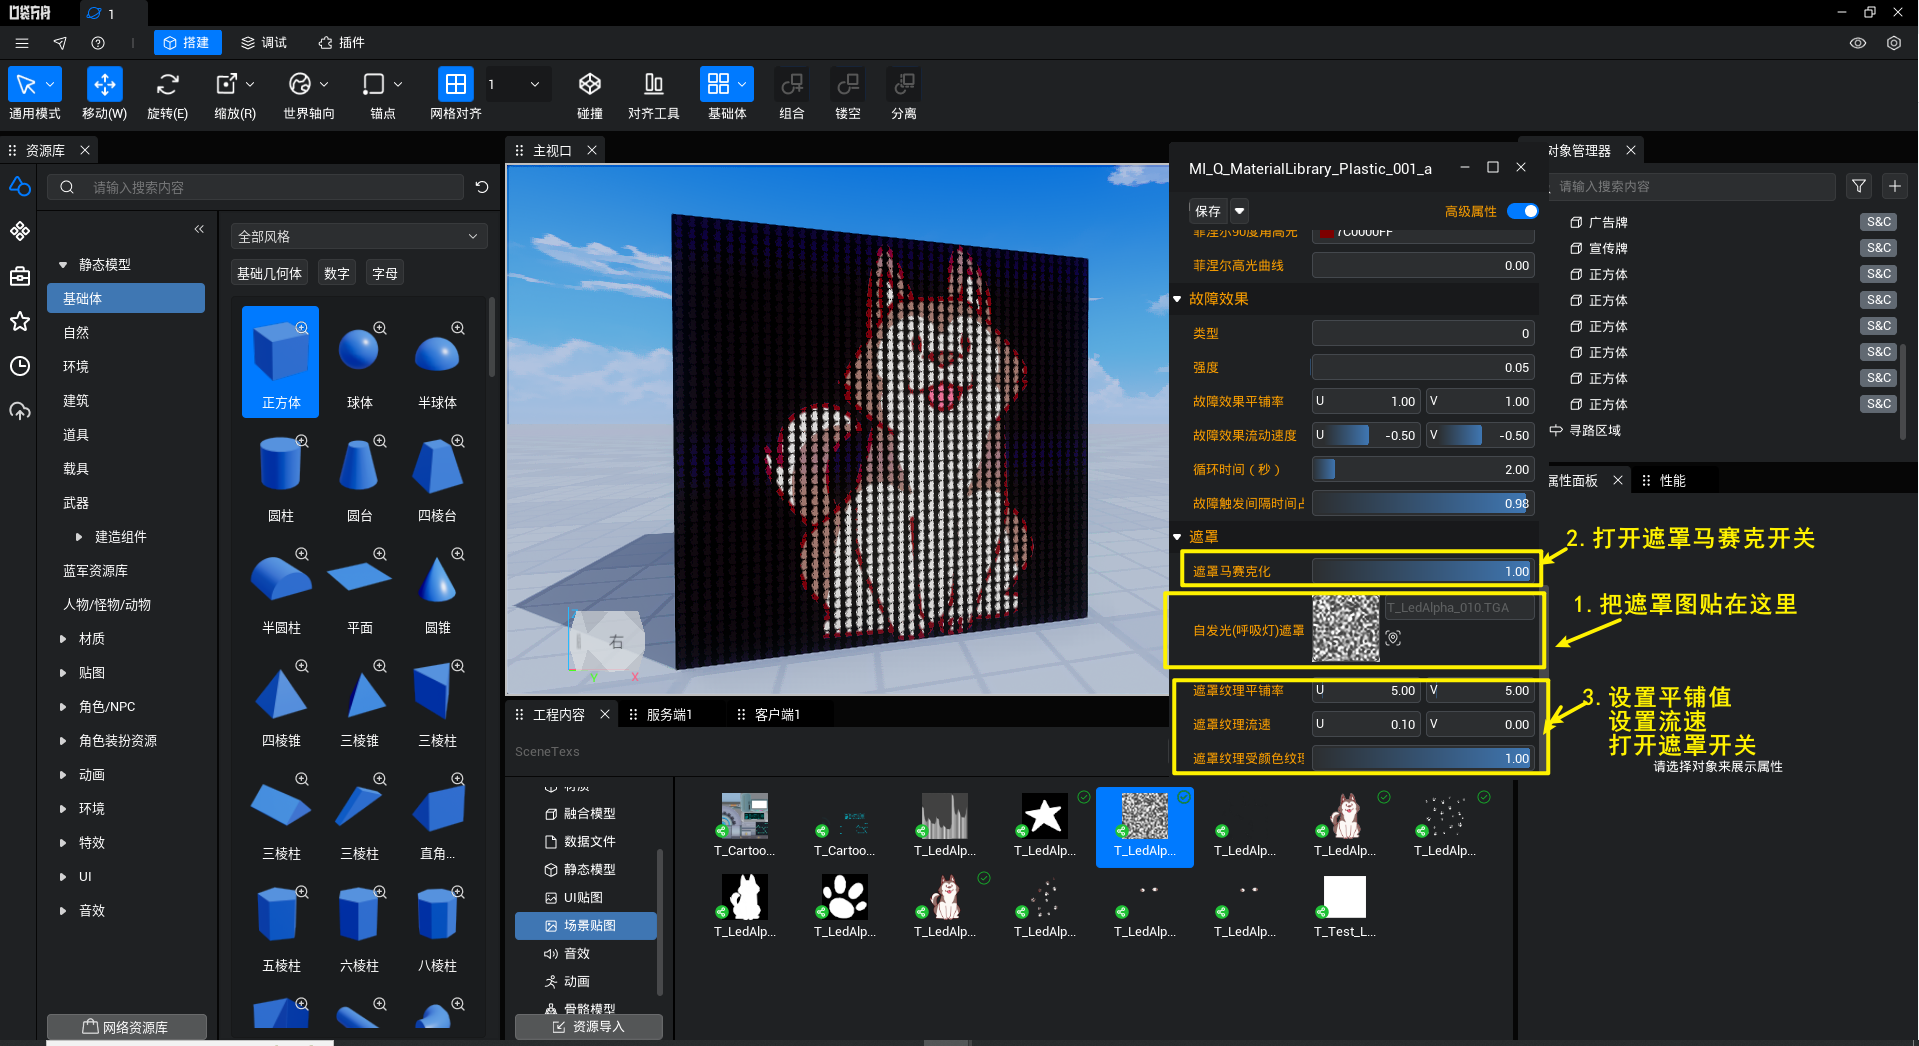This screenshot has width=1919, height=1046.
Task: Toggle the 高级属性 advanced properties switch
Action: [x=1523, y=211]
